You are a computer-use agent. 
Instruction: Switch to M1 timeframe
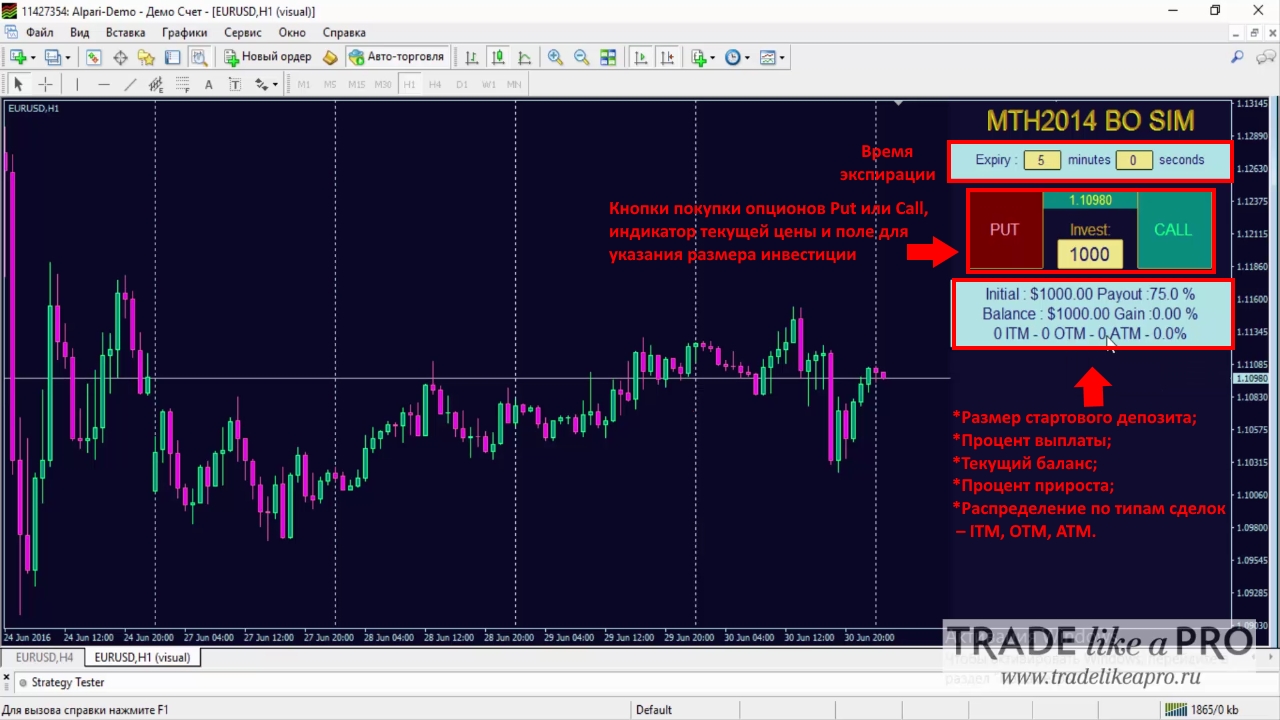304,84
